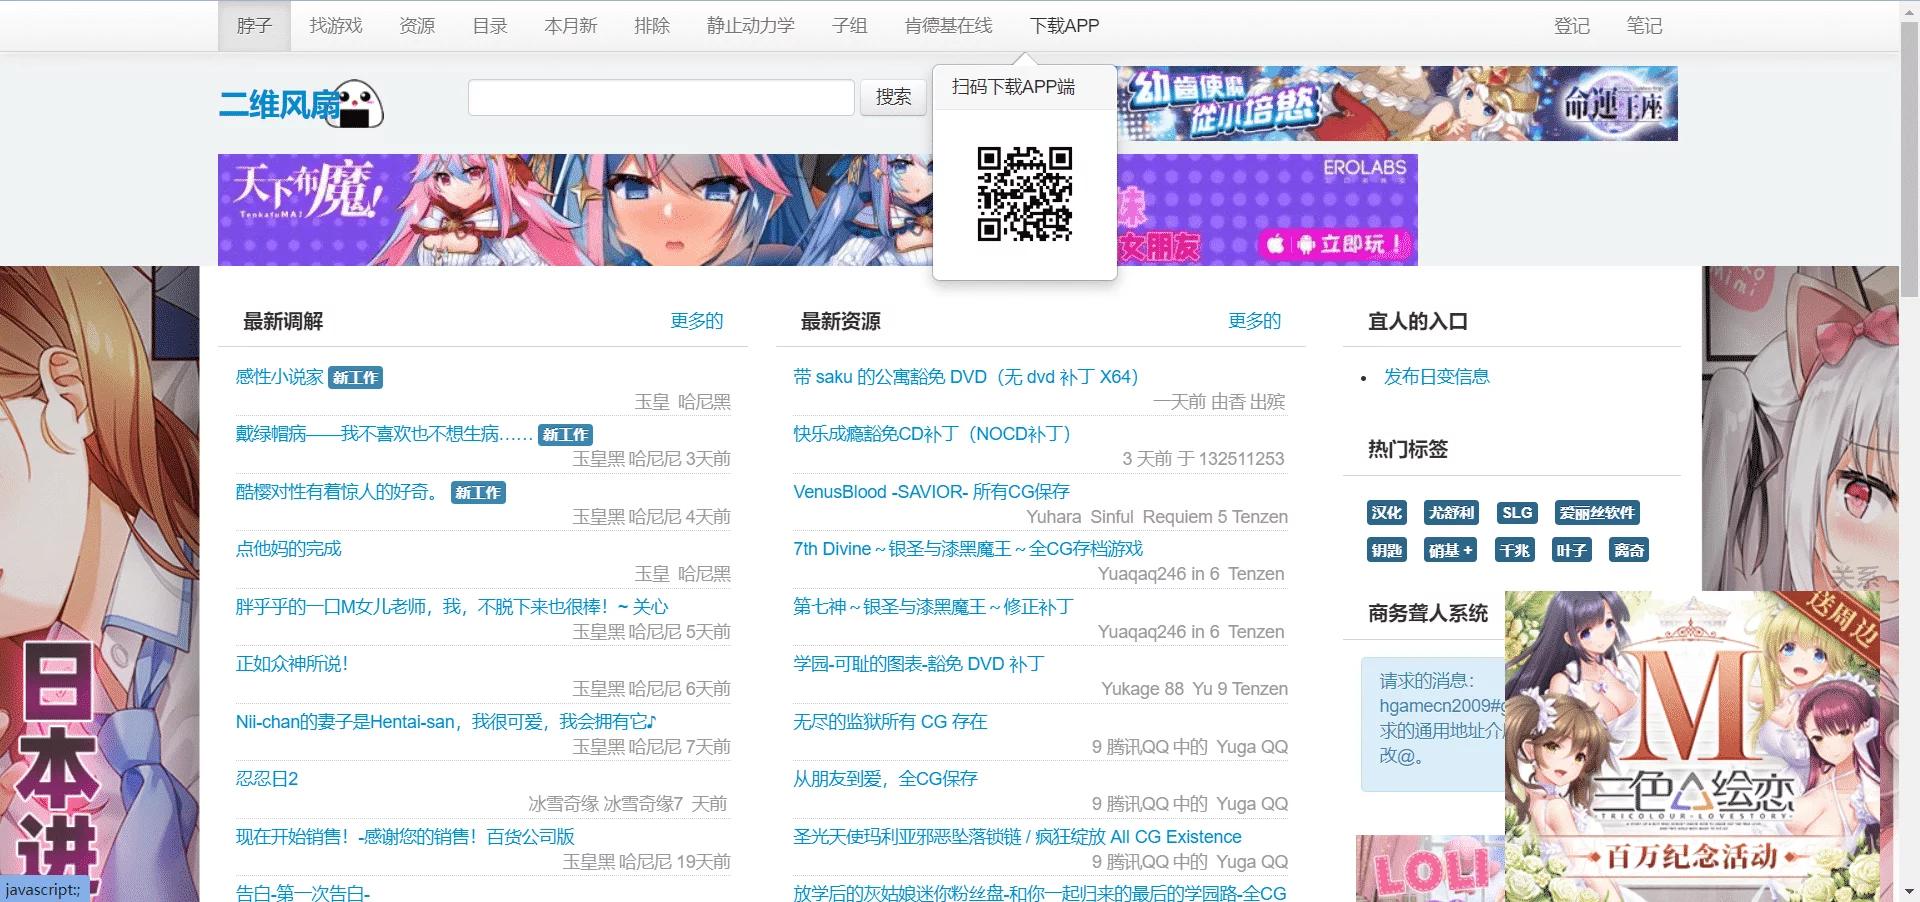Go to the 目录 menu item
This screenshot has width=1920, height=902.
(490, 26)
